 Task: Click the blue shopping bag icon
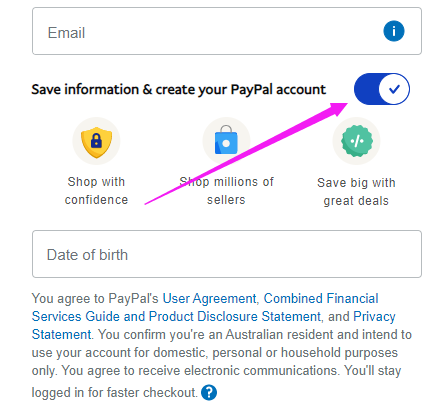(x=226, y=140)
